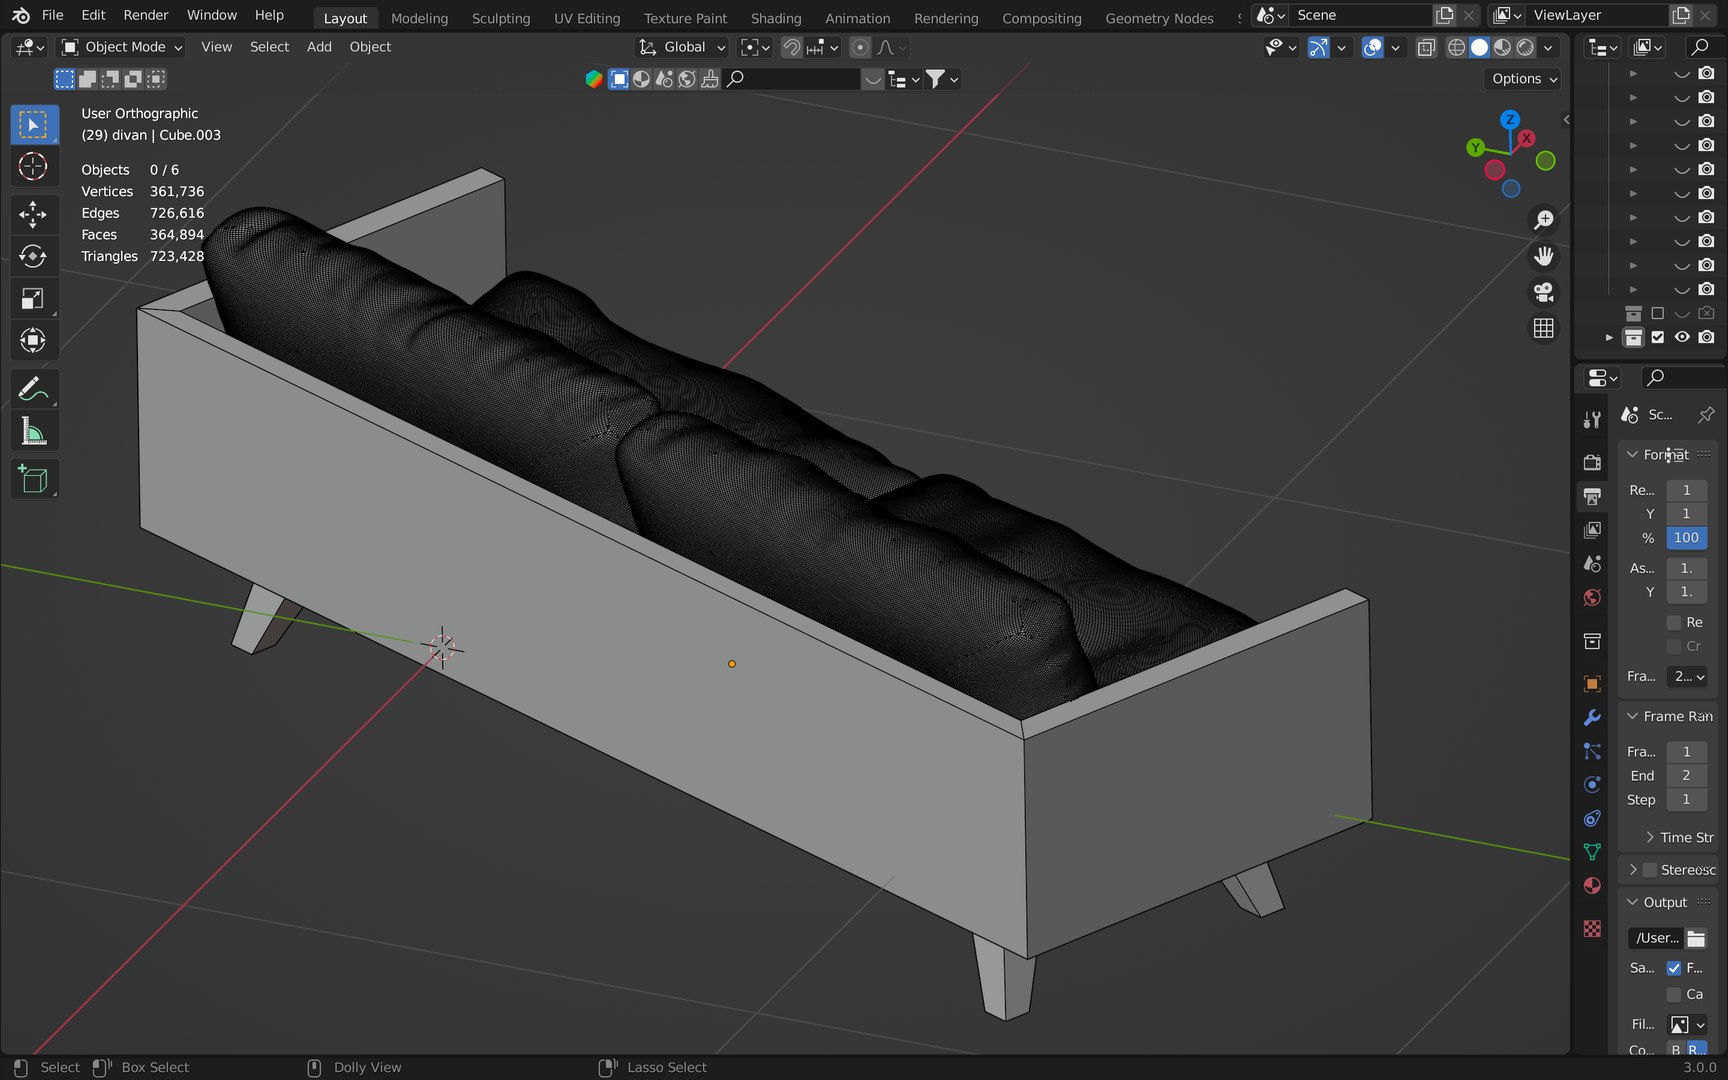The width and height of the screenshot is (1728, 1080).
Task: Activate the Rotate tool
Action: 33,256
